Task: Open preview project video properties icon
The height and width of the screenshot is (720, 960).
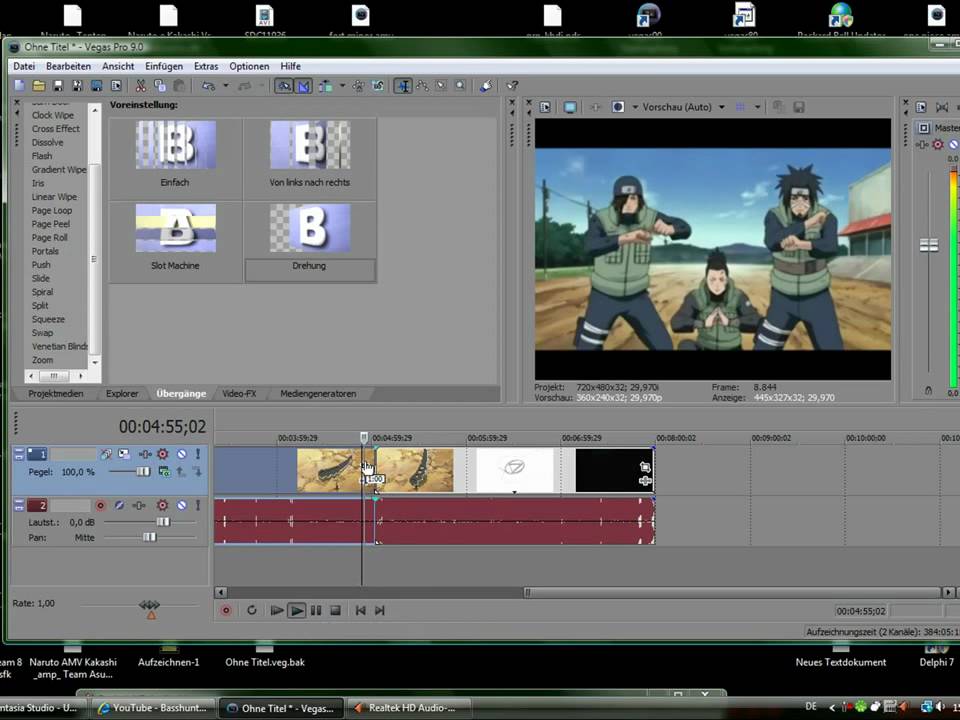Action: (545, 107)
